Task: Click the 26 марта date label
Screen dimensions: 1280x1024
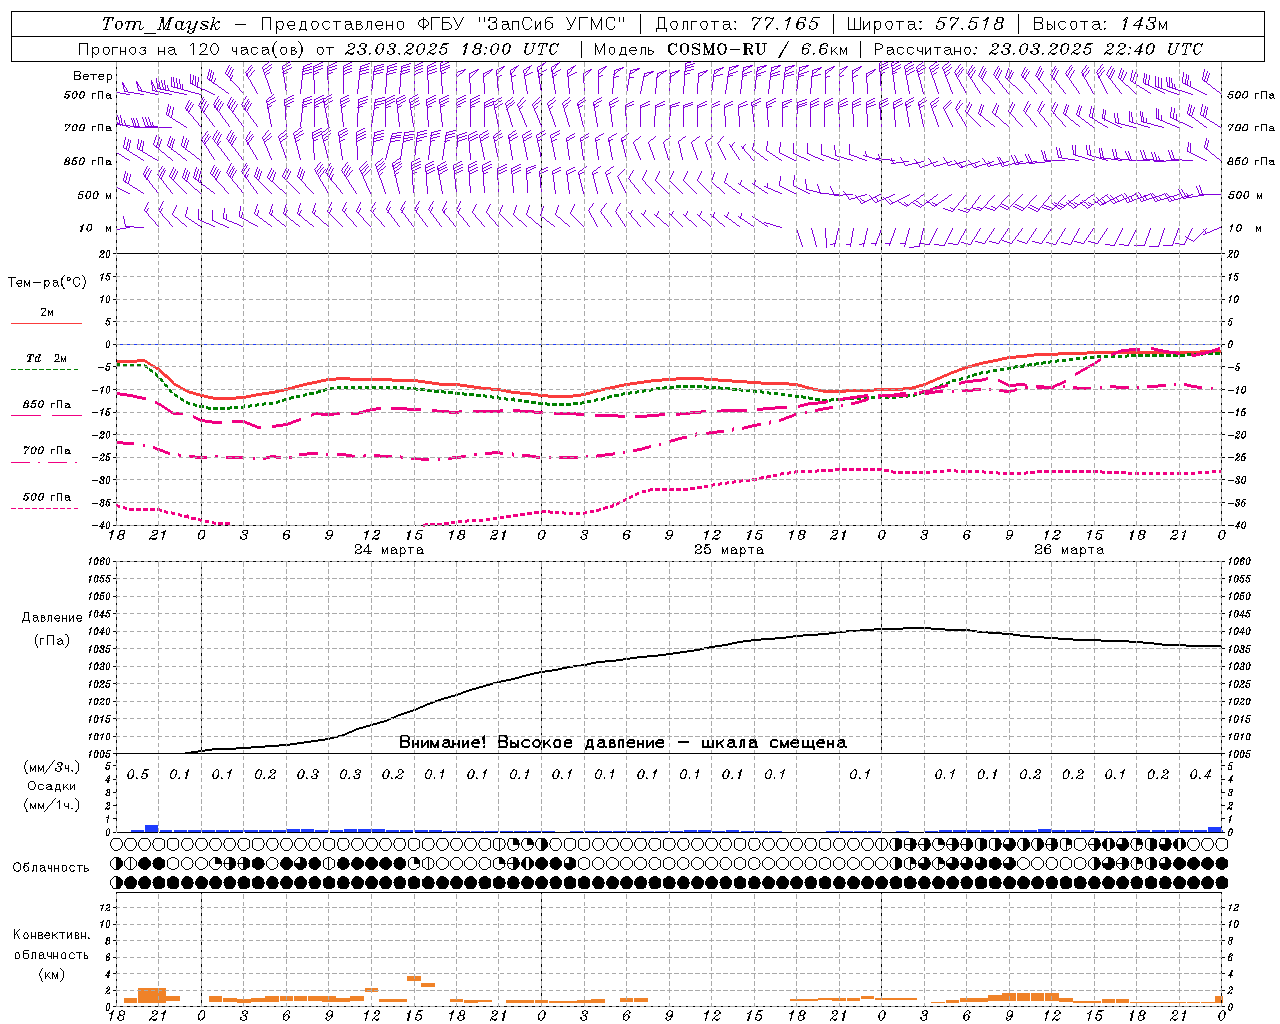Action: [x=1069, y=550]
